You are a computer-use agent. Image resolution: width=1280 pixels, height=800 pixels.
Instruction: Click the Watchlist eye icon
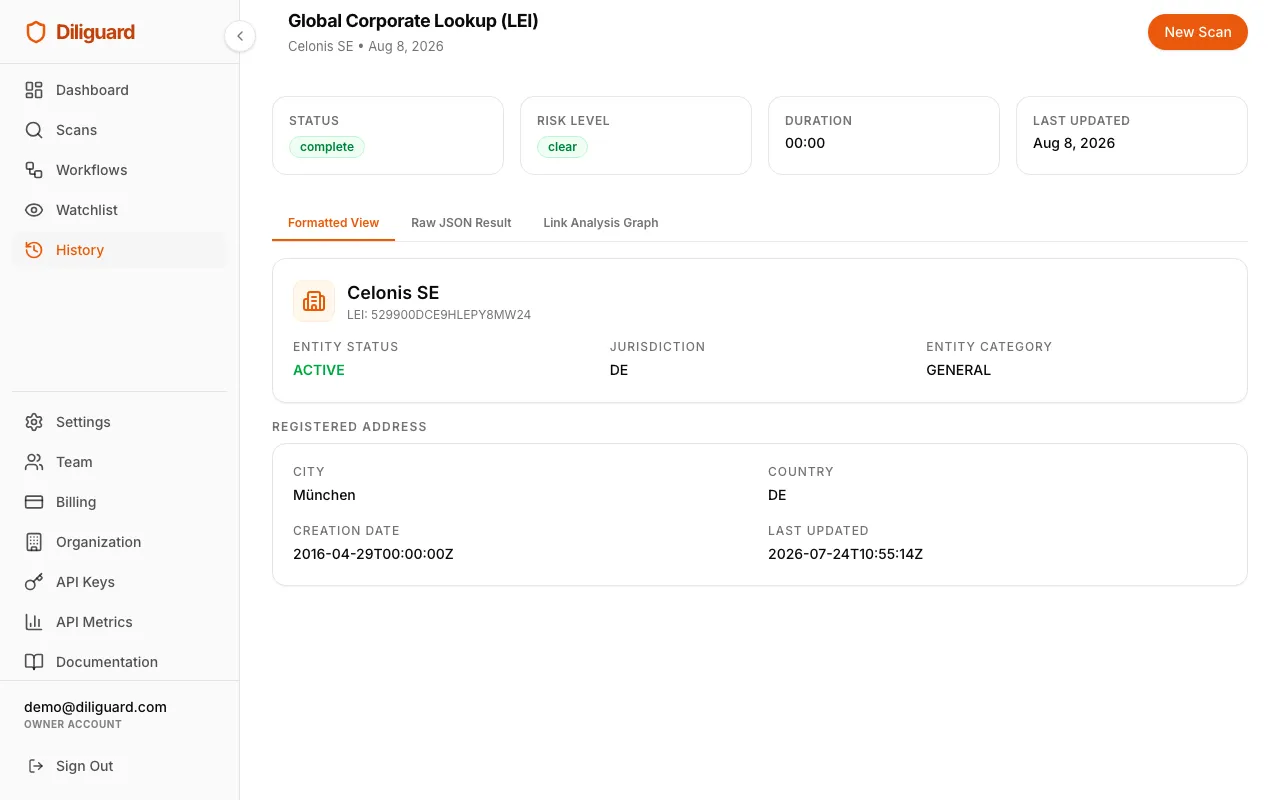pos(34,210)
